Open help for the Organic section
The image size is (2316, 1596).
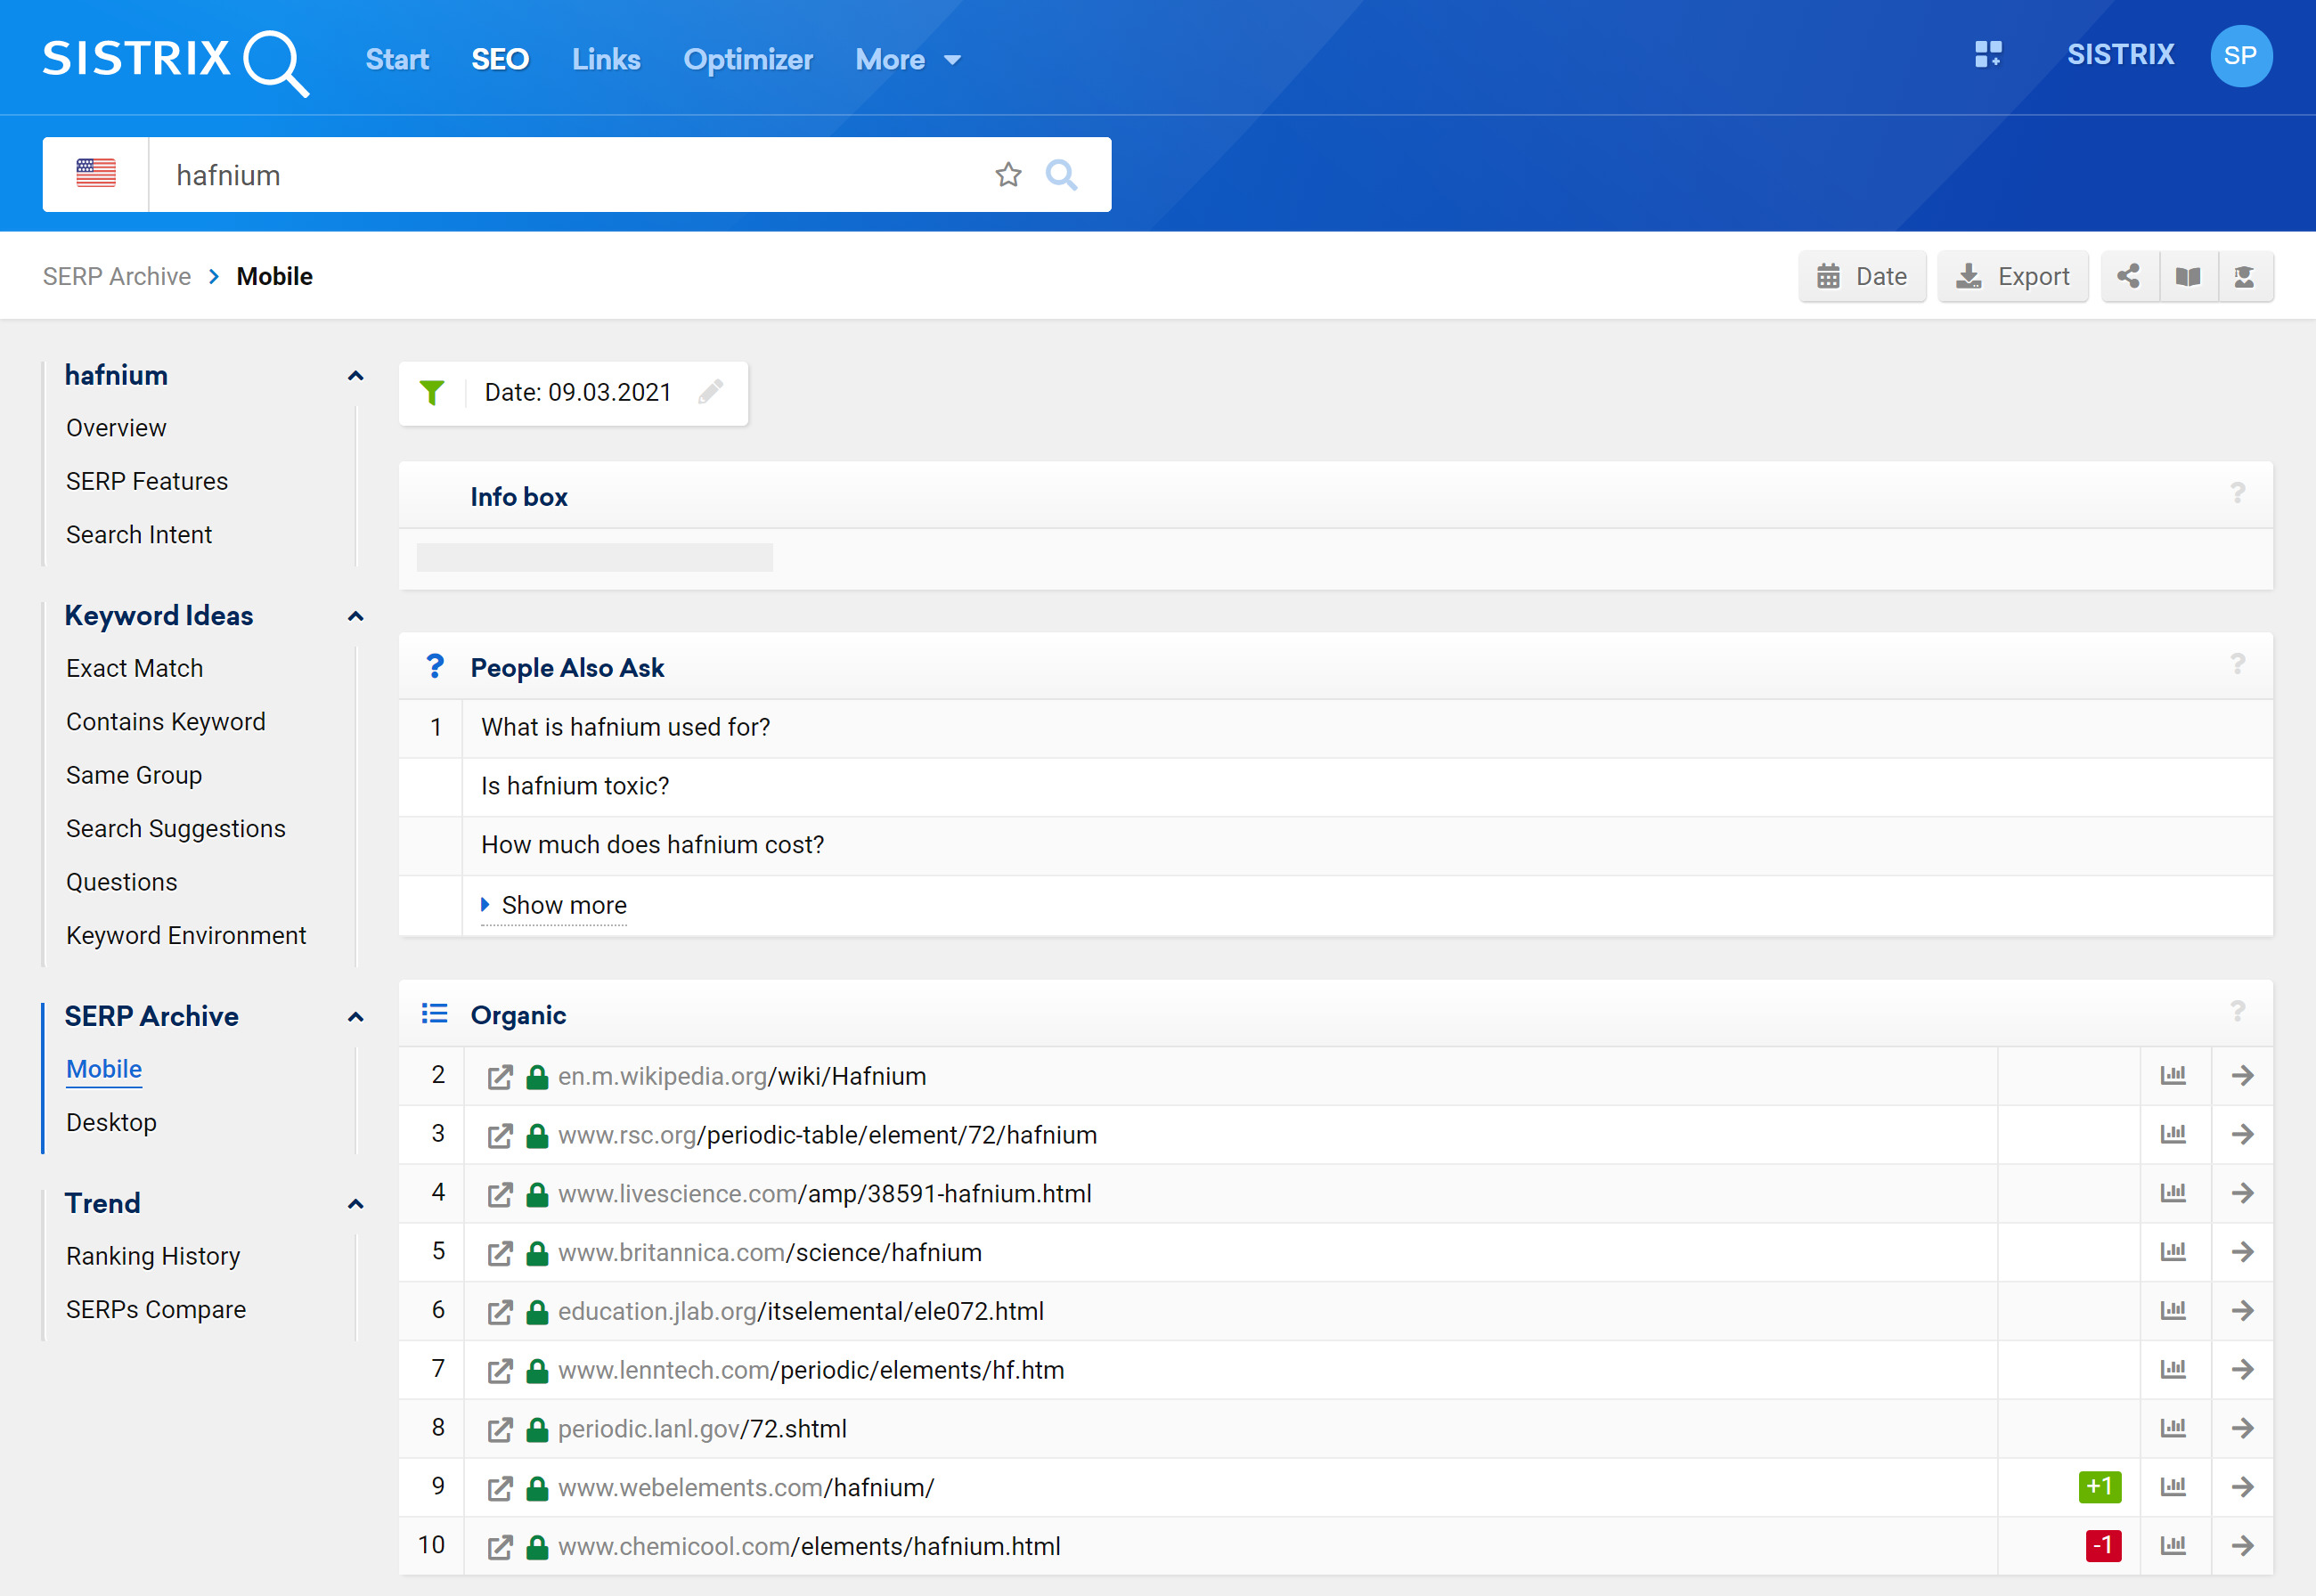[x=2238, y=1012]
